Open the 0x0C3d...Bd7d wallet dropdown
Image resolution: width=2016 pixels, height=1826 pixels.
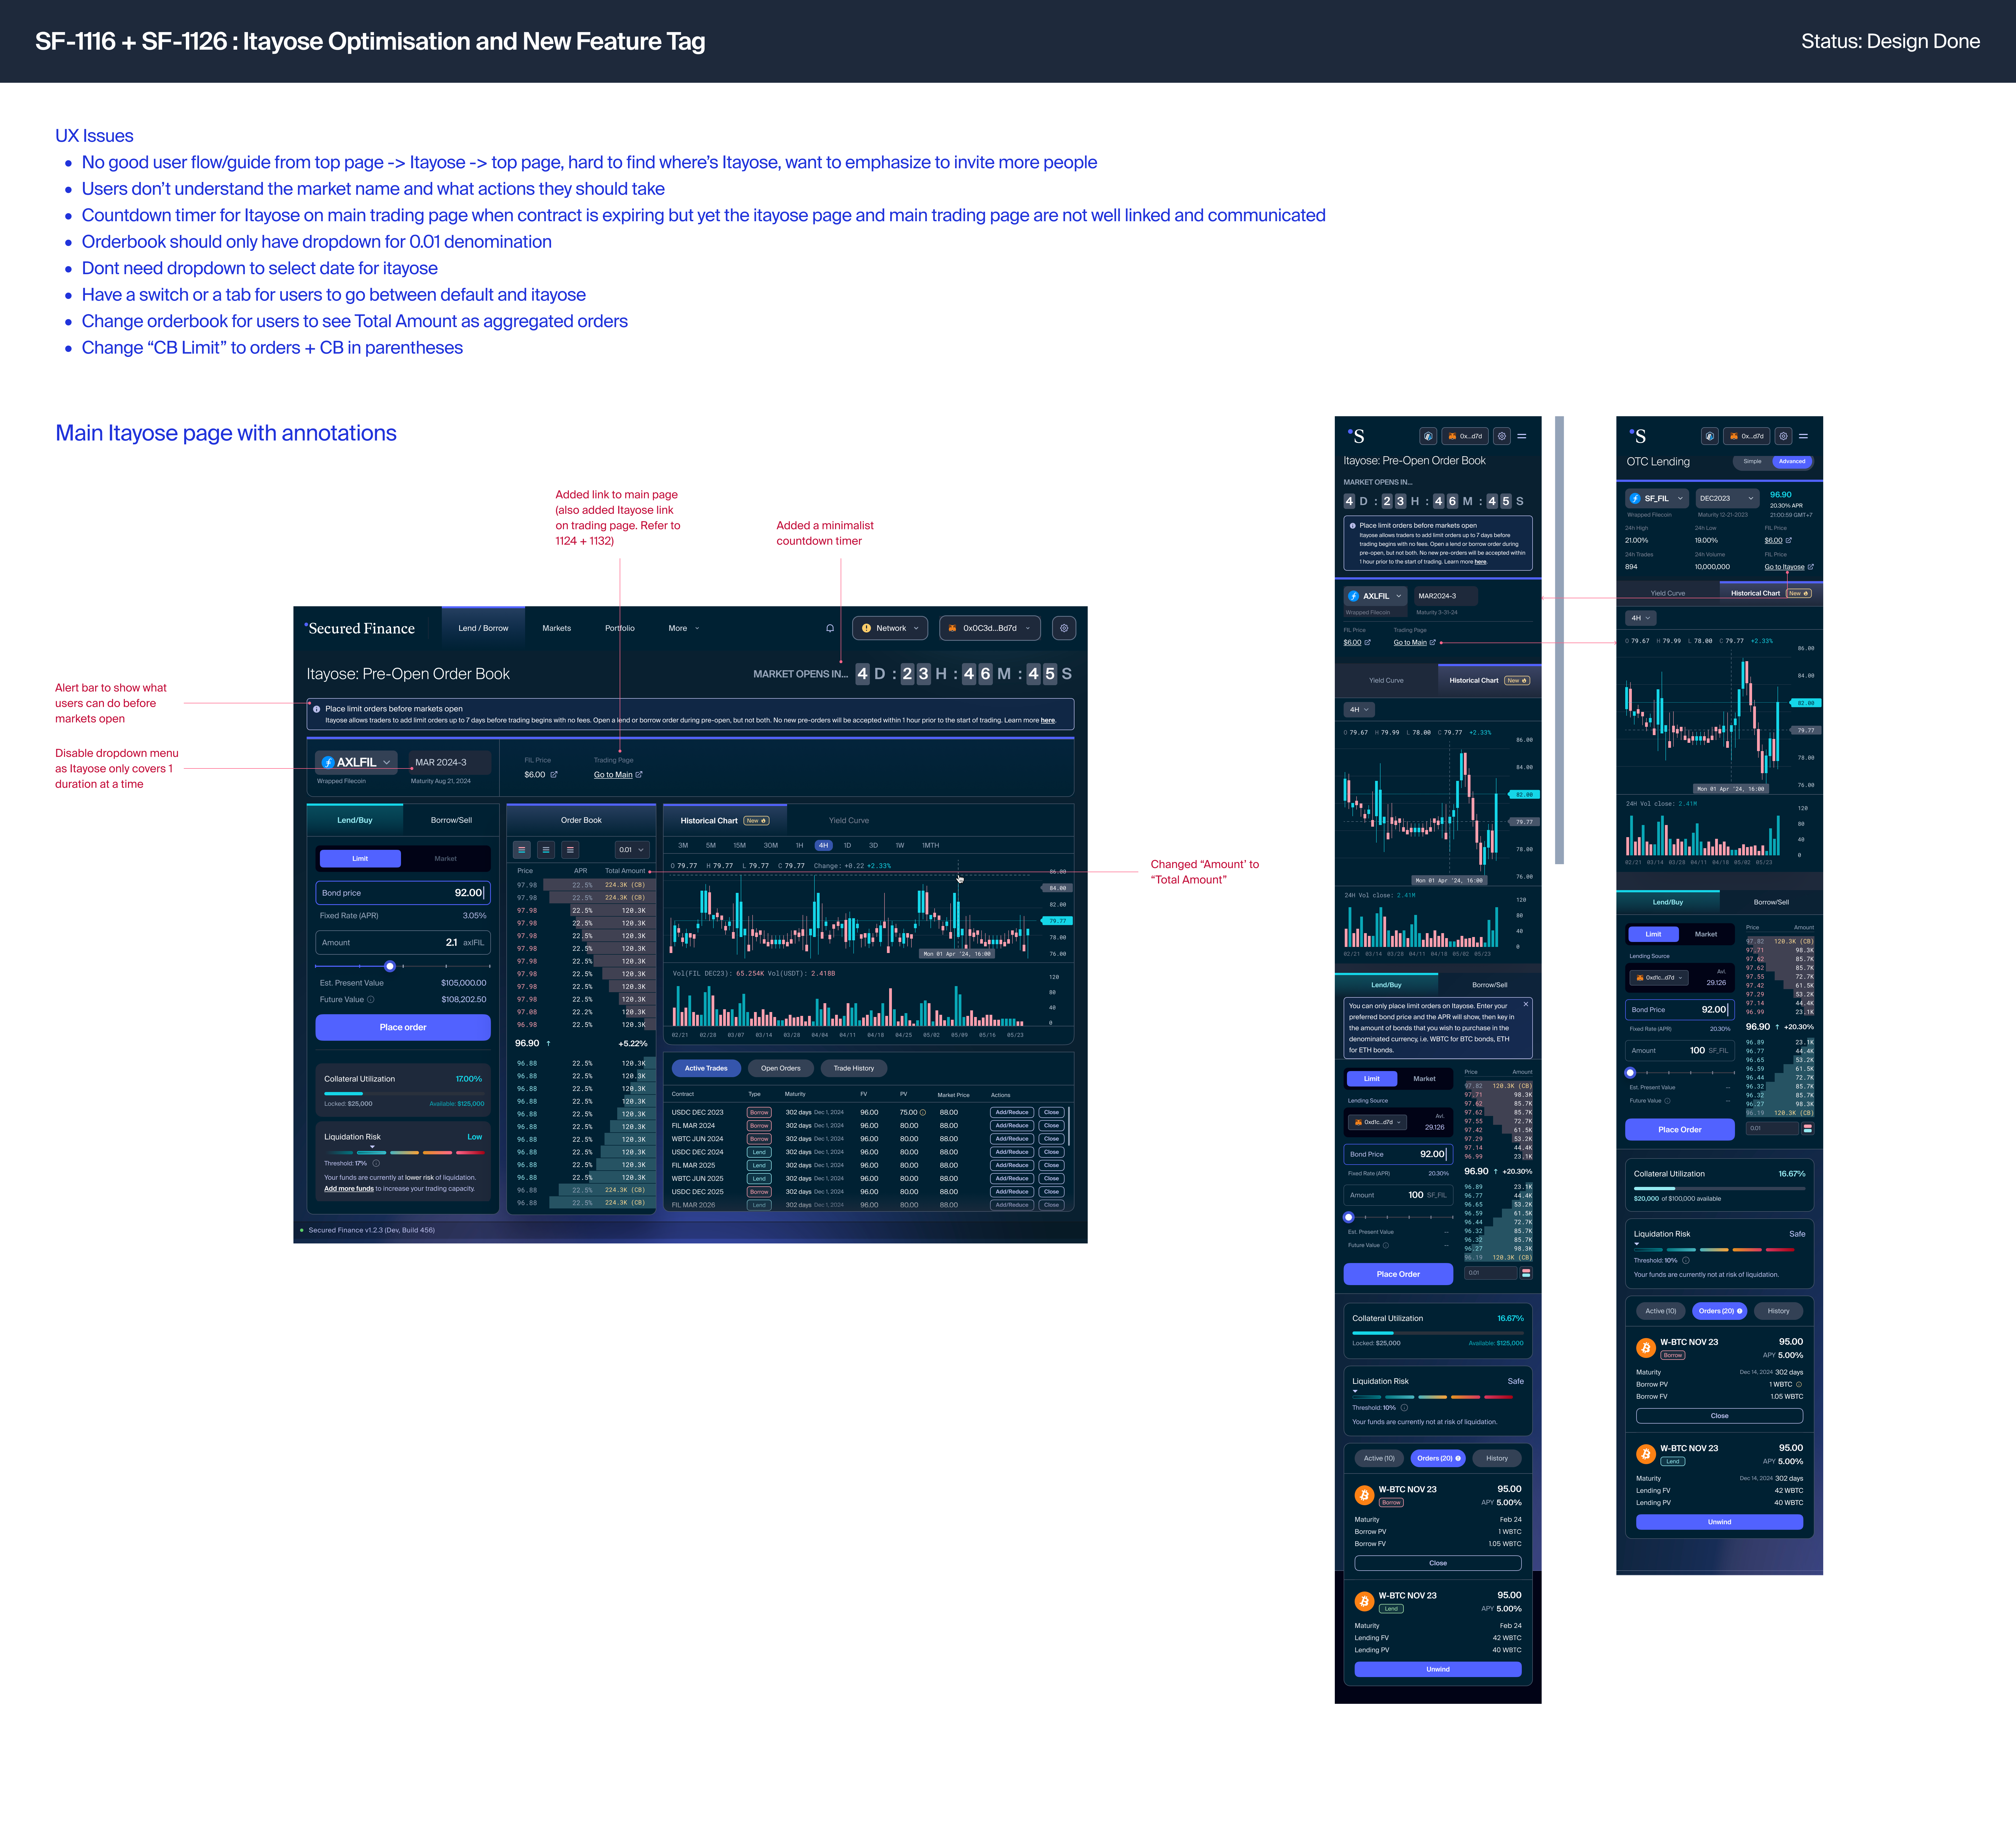[x=990, y=628]
